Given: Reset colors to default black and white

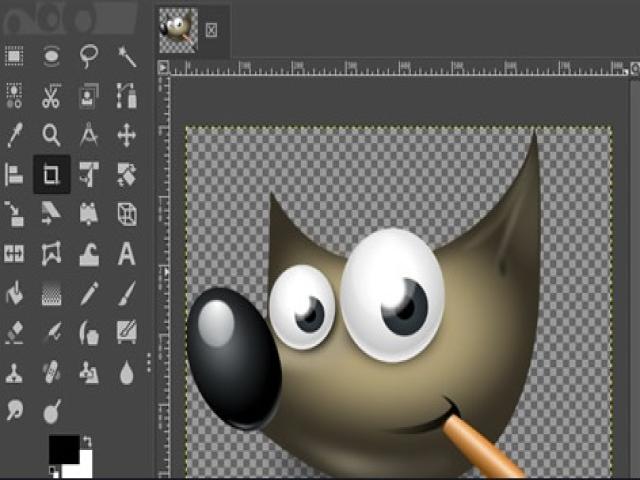Looking at the screenshot, I should 53,470.
